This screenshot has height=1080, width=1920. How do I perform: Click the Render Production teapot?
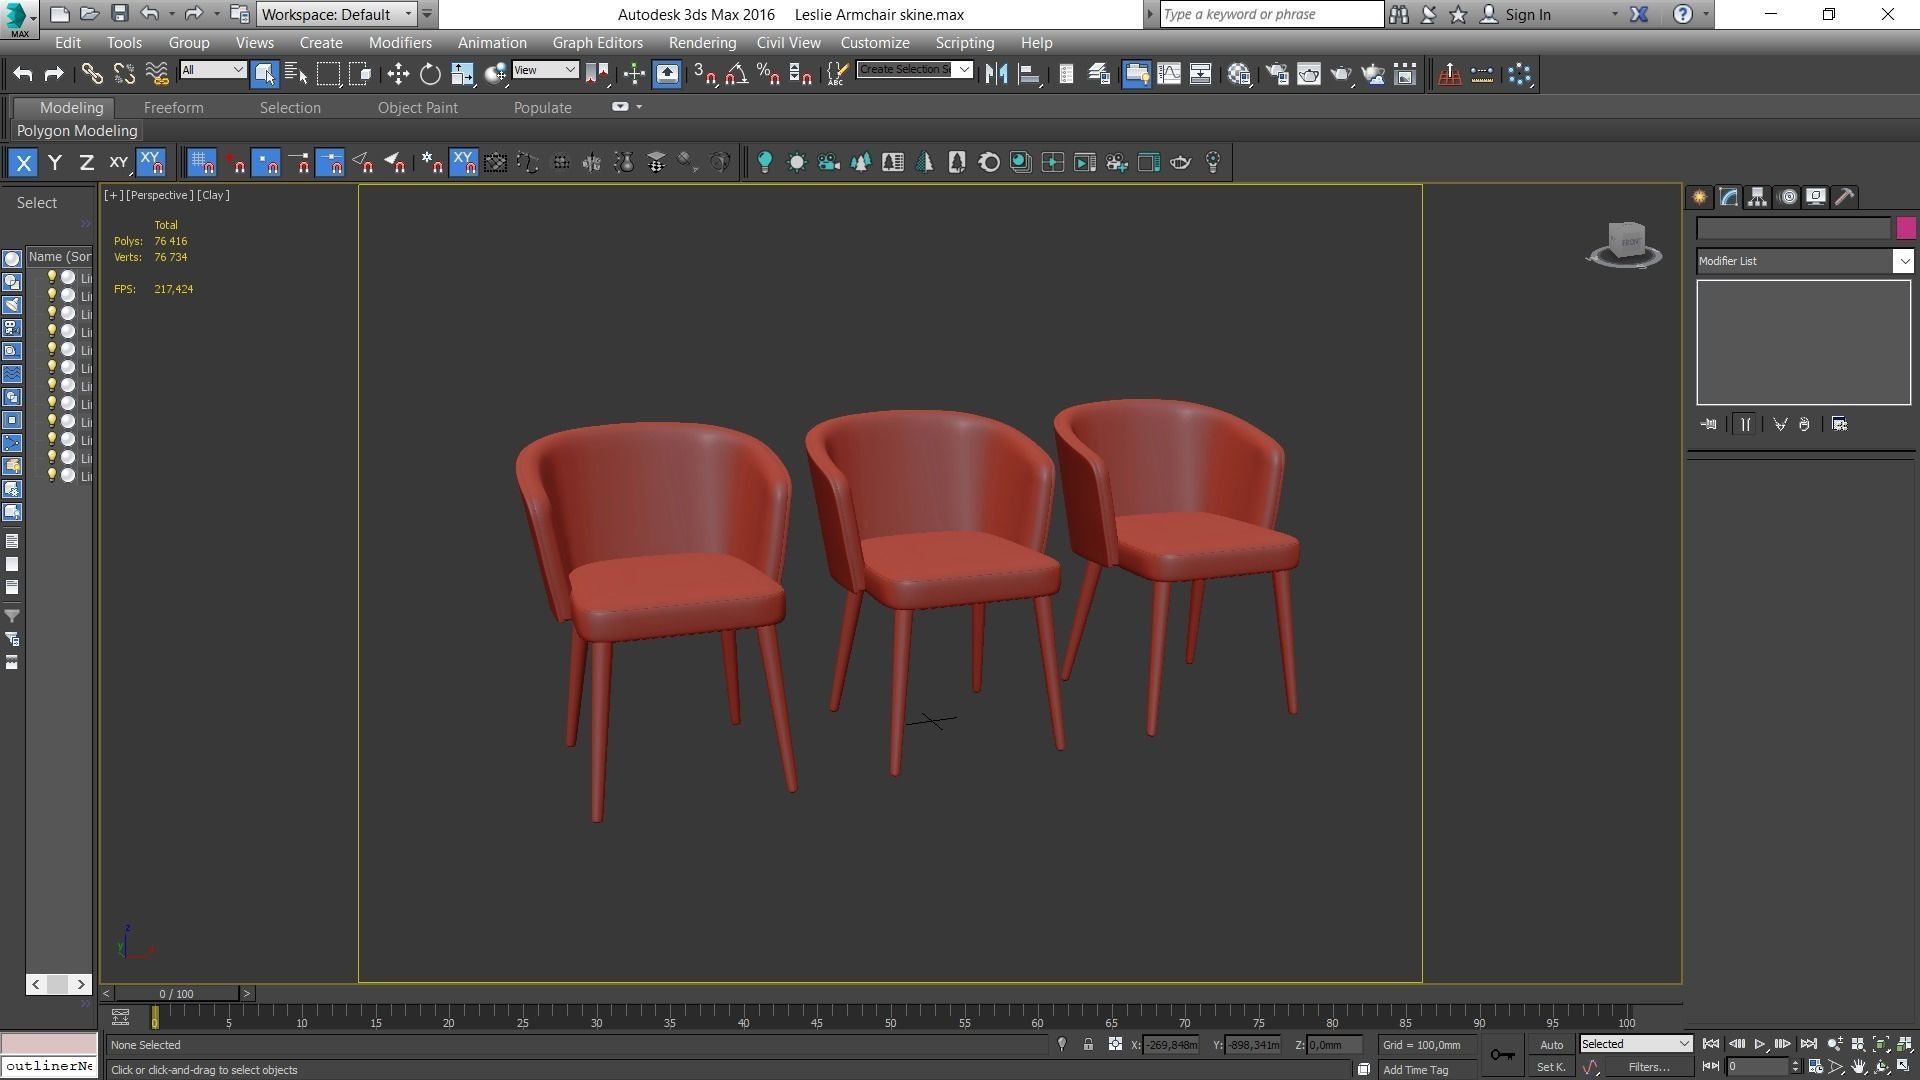coord(1341,74)
